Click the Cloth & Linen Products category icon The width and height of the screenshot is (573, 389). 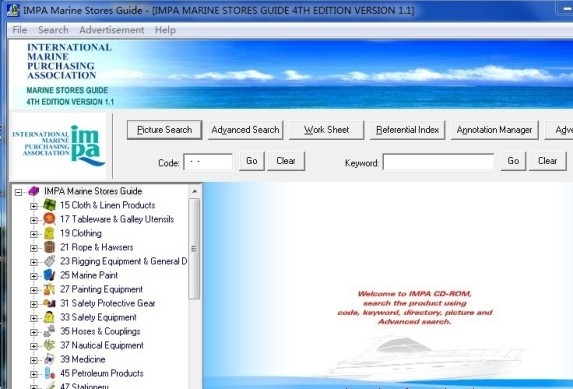(49, 205)
